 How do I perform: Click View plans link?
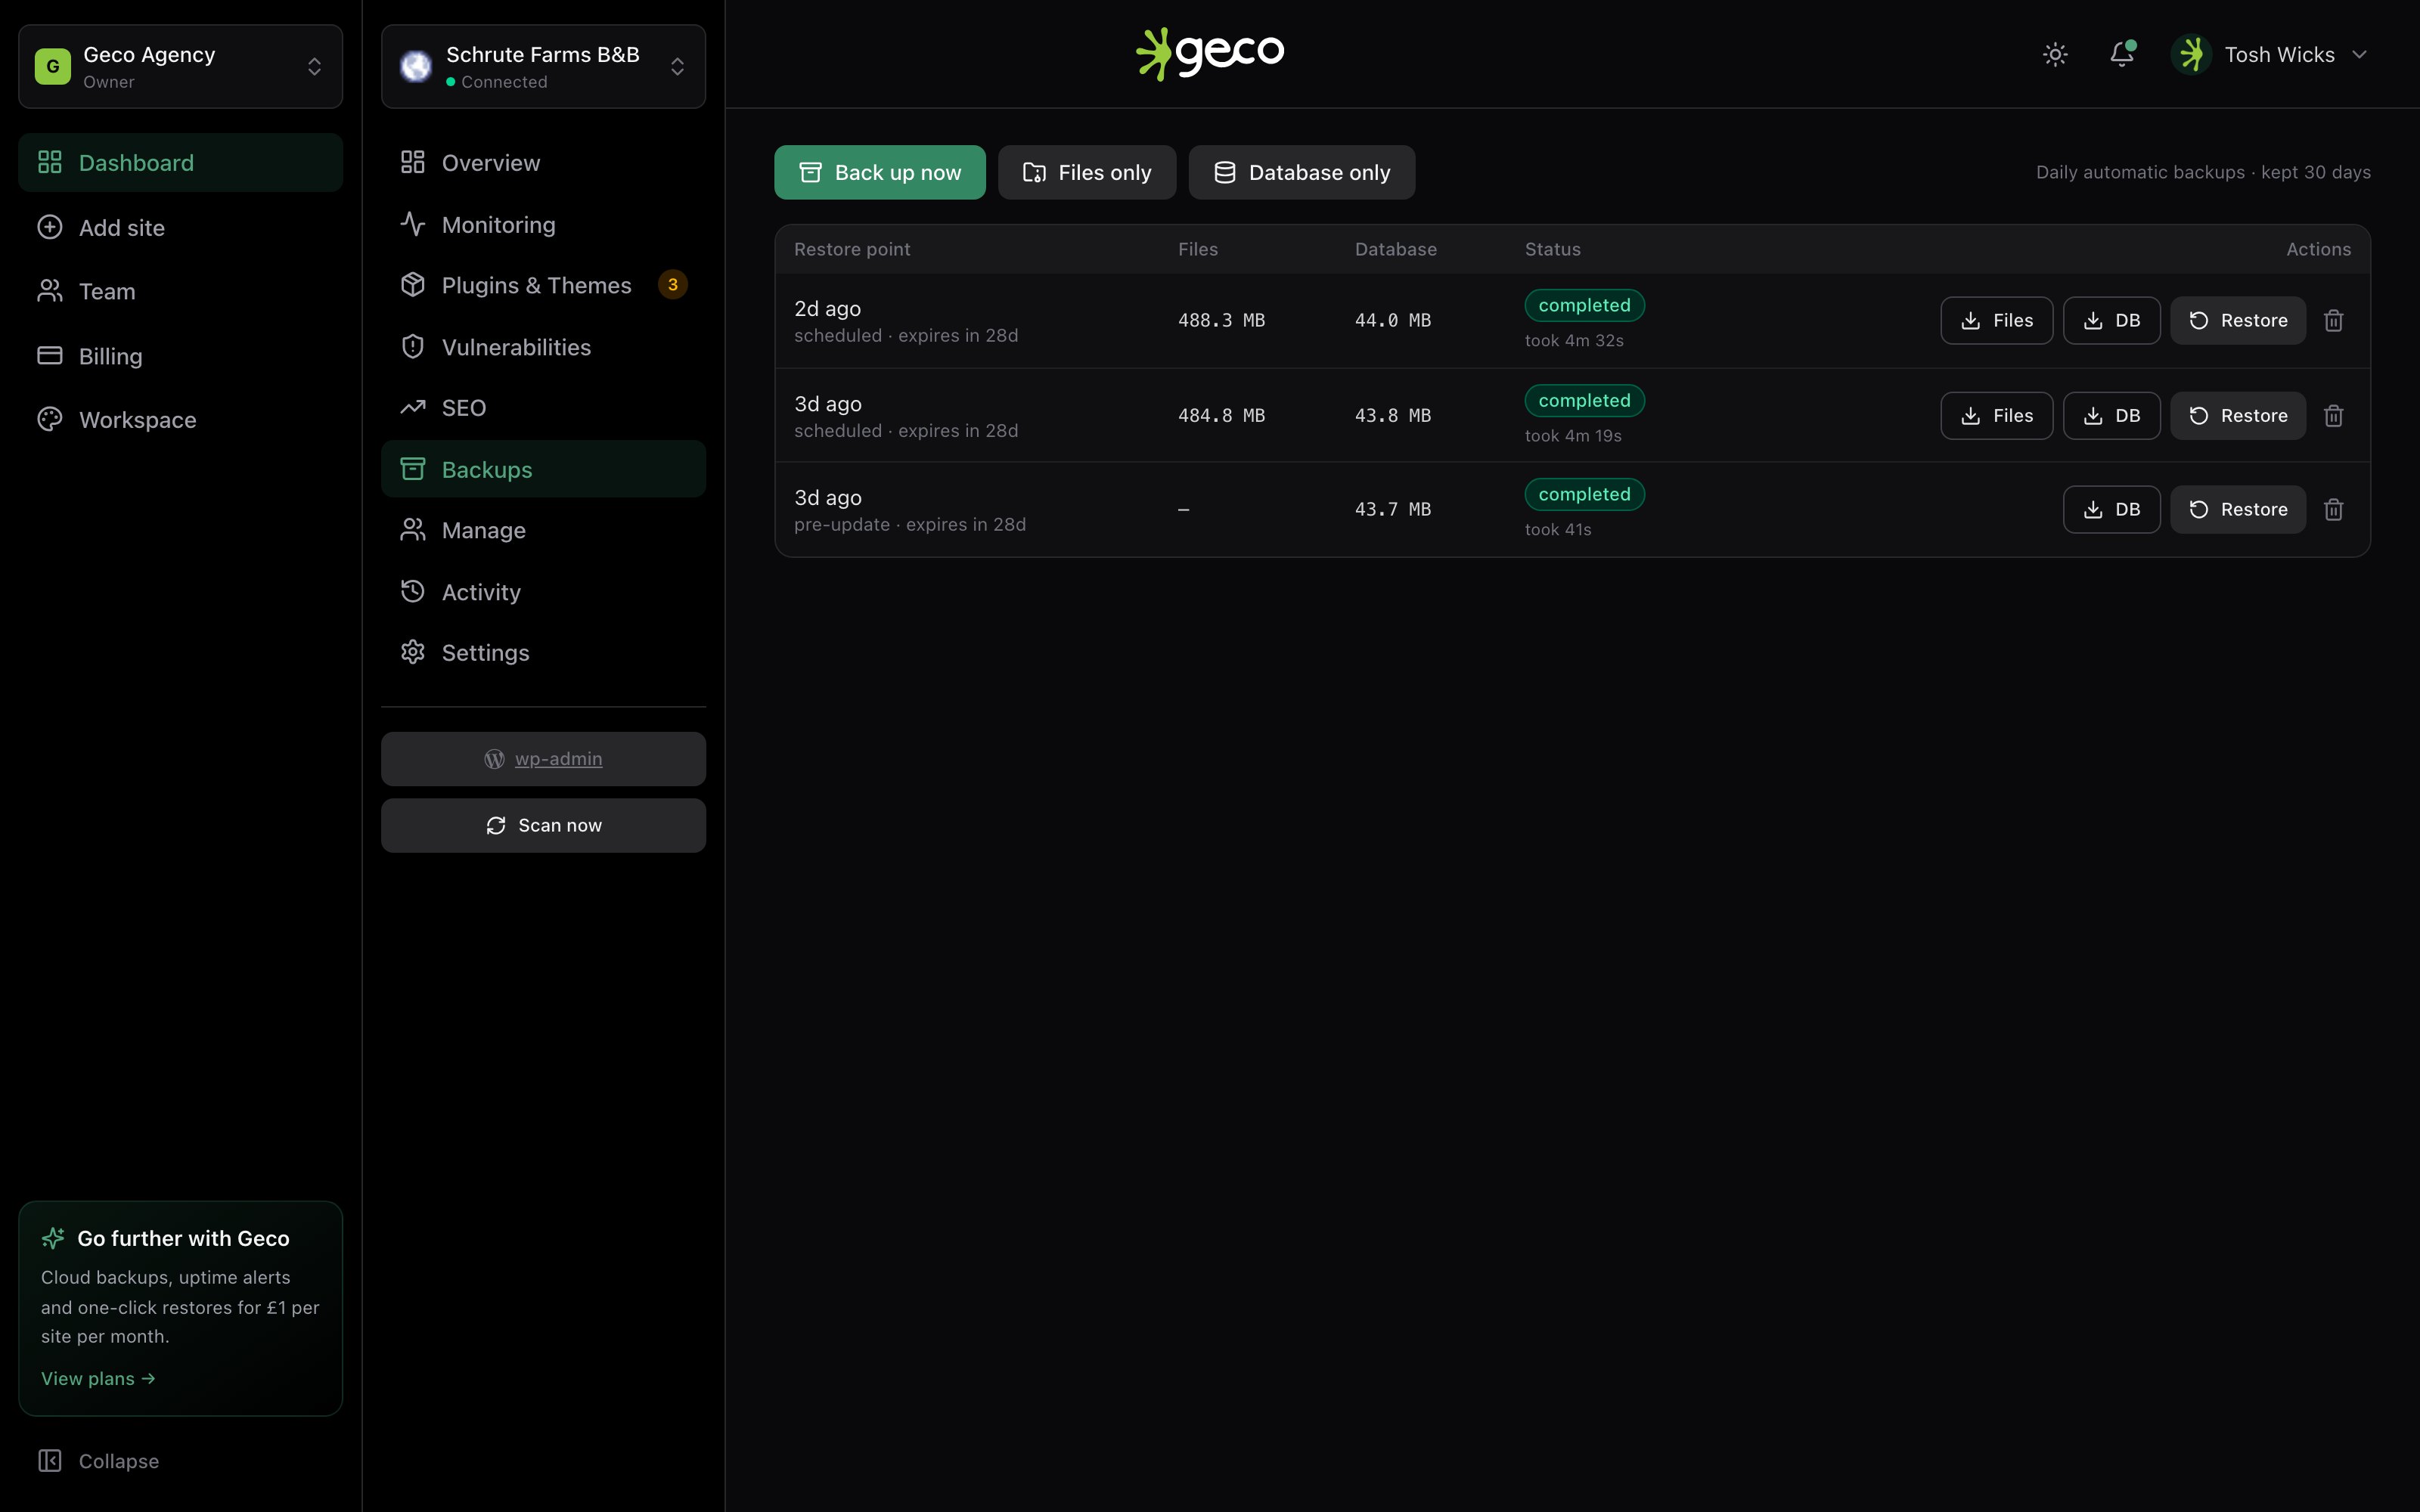(x=98, y=1379)
